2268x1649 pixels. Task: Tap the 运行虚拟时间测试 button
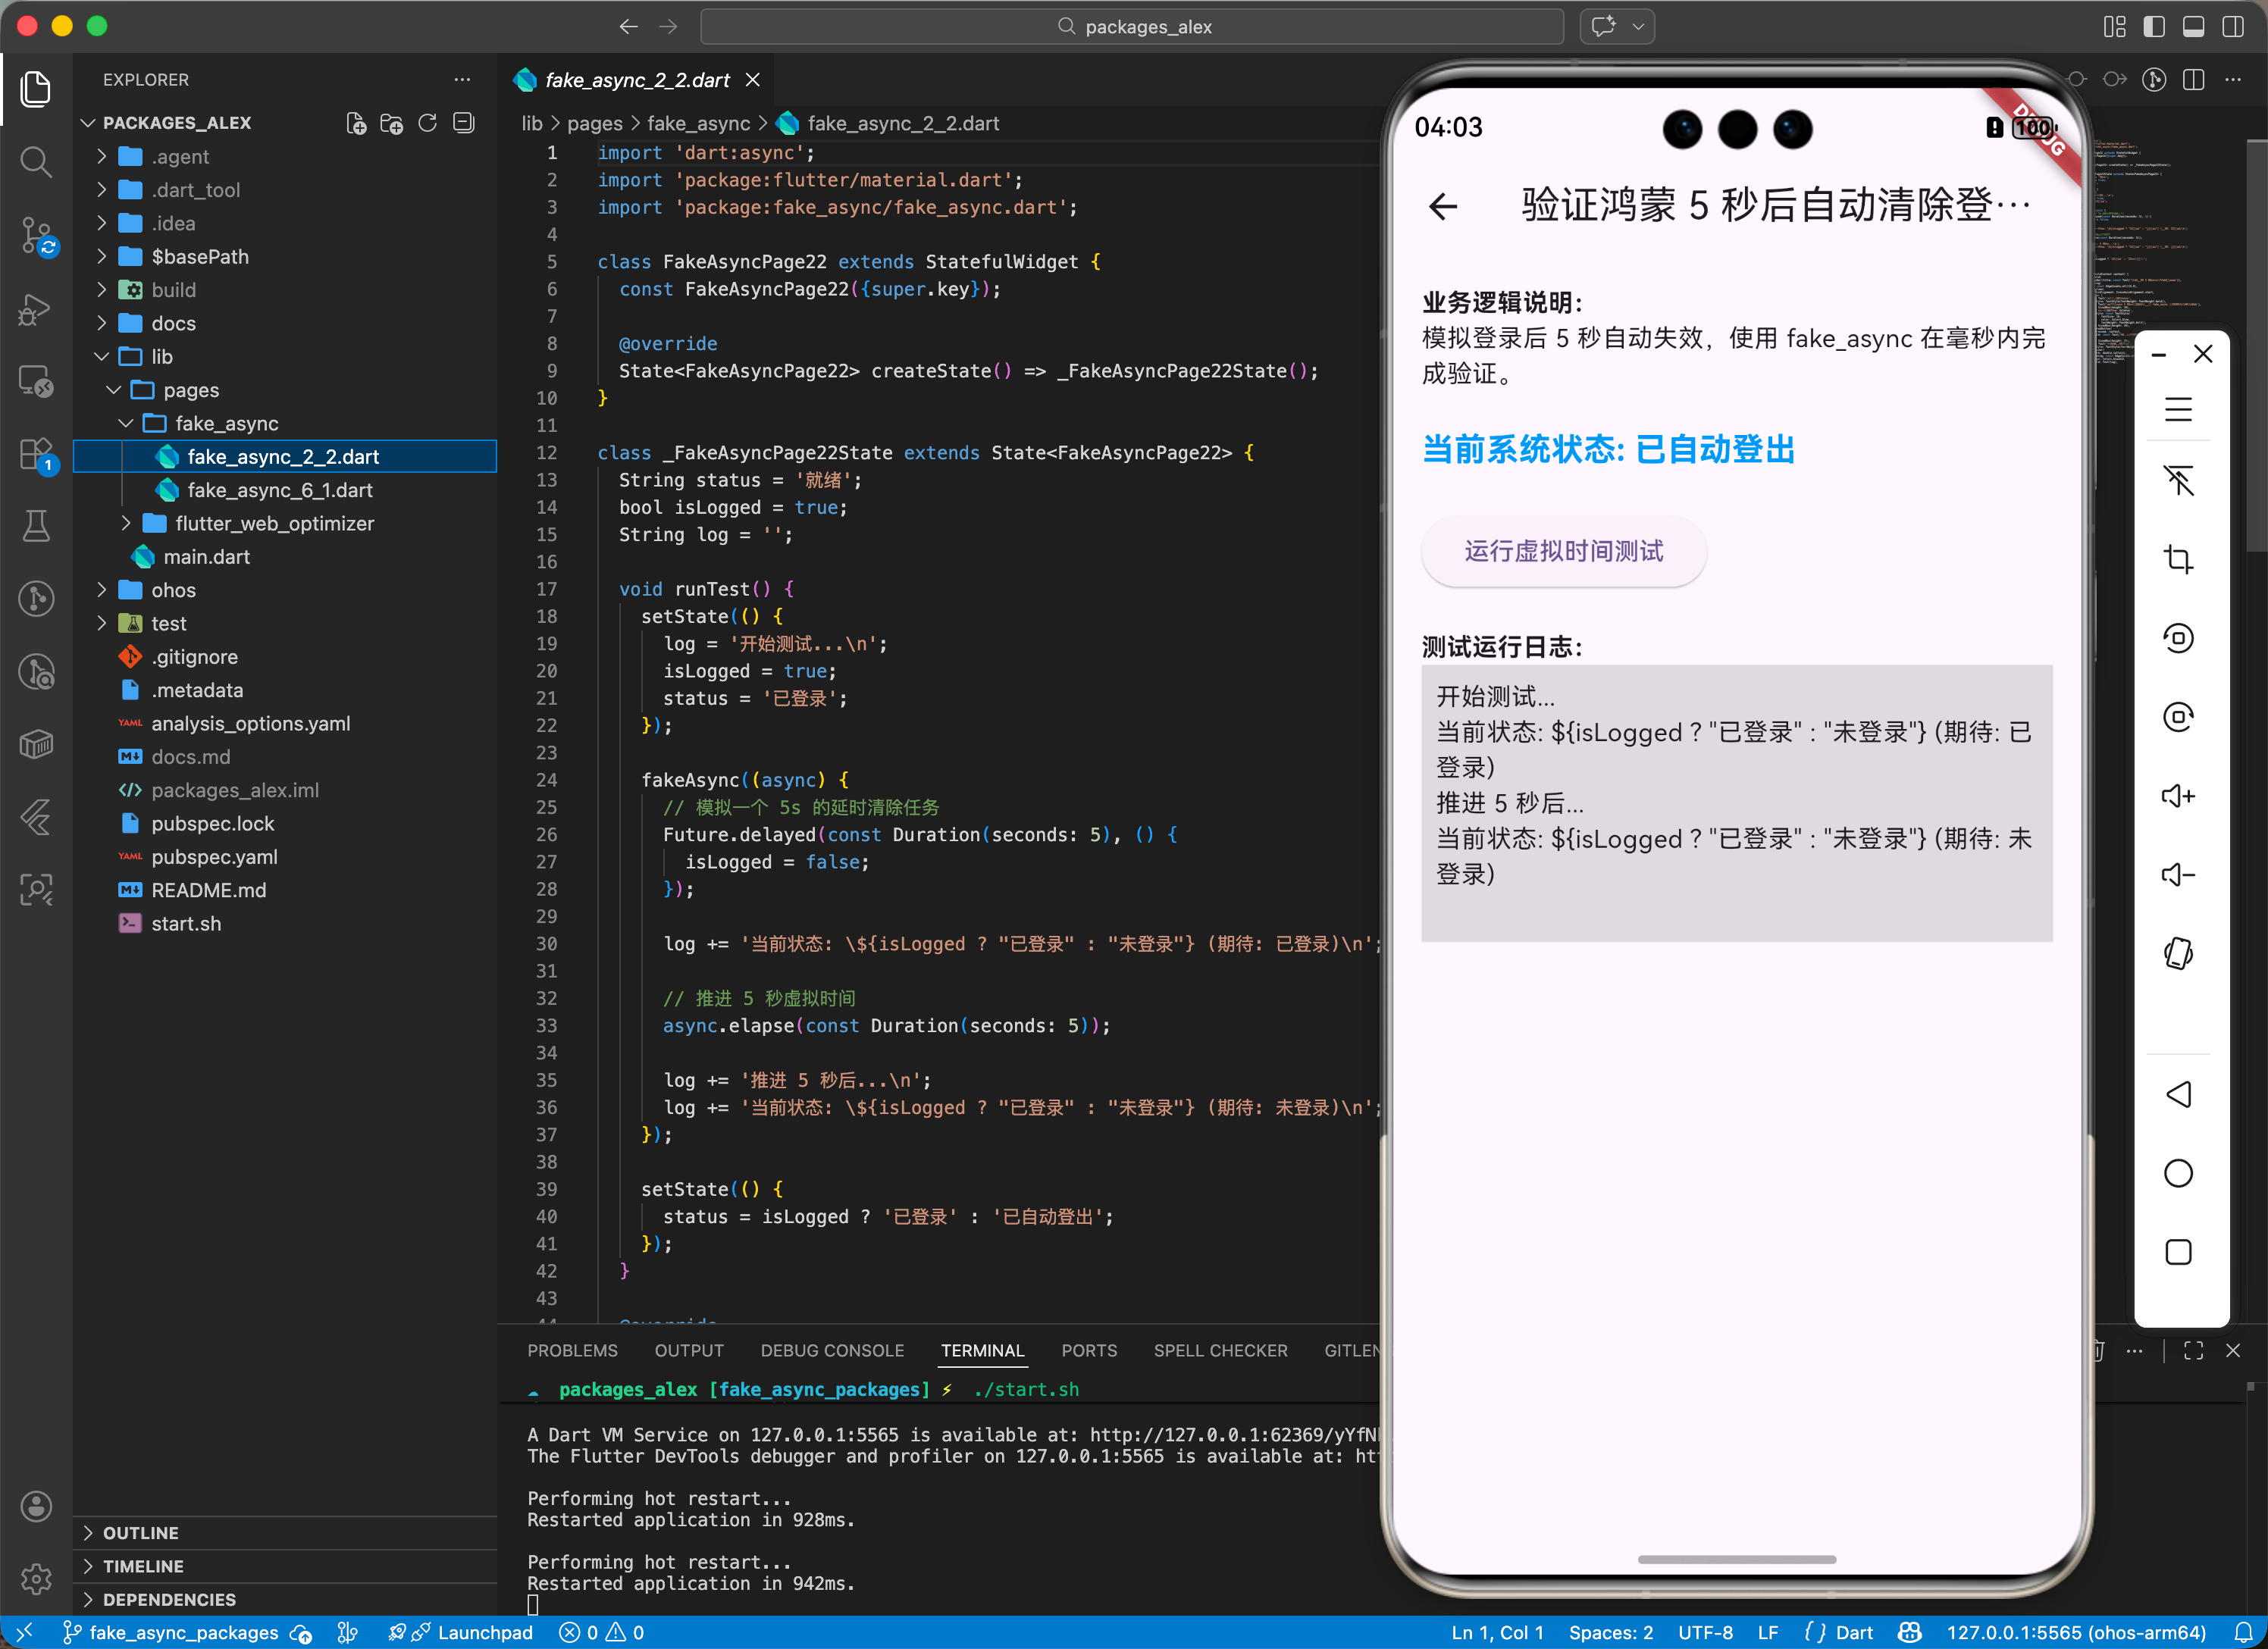[1563, 552]
